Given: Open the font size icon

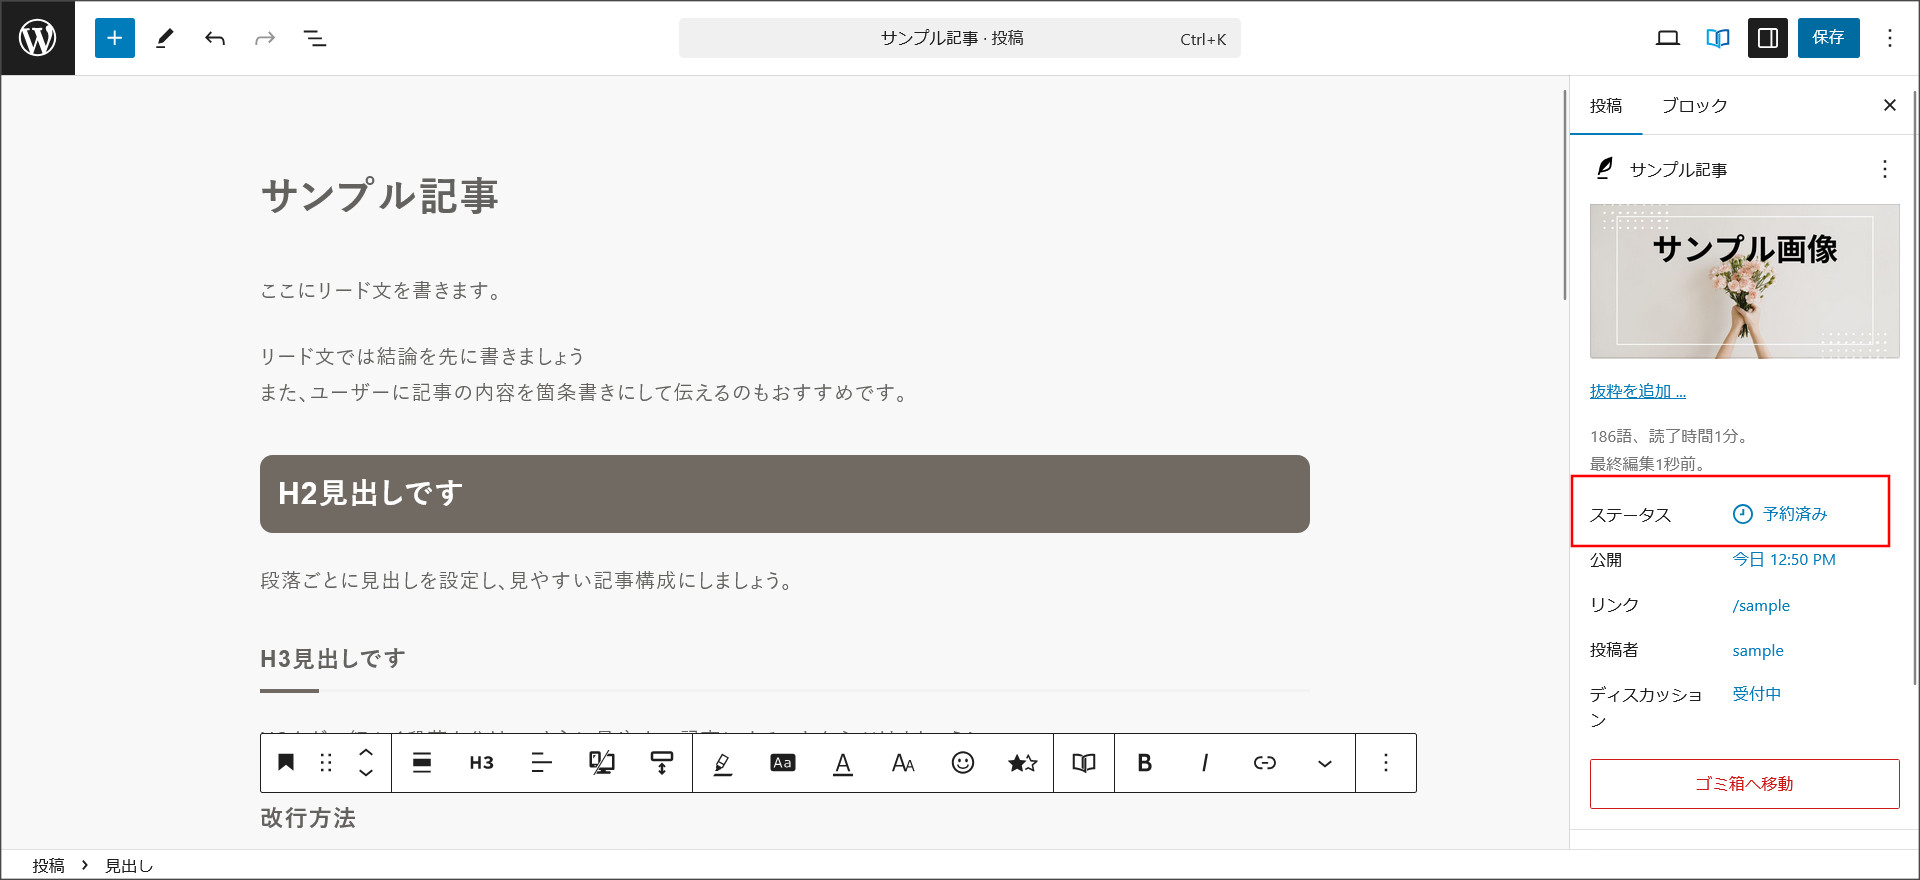Looking at the screenshot, I should (903, 763).
